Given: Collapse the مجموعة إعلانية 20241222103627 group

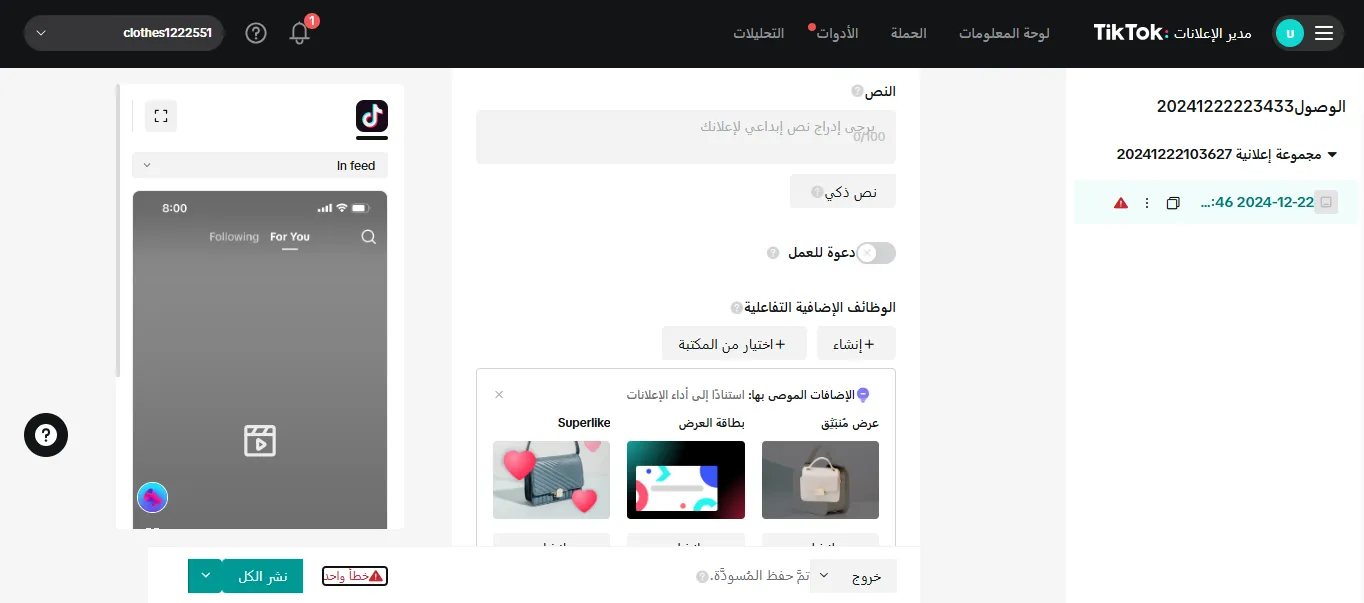Looking at the screenshot, I should click(1331, 154).
